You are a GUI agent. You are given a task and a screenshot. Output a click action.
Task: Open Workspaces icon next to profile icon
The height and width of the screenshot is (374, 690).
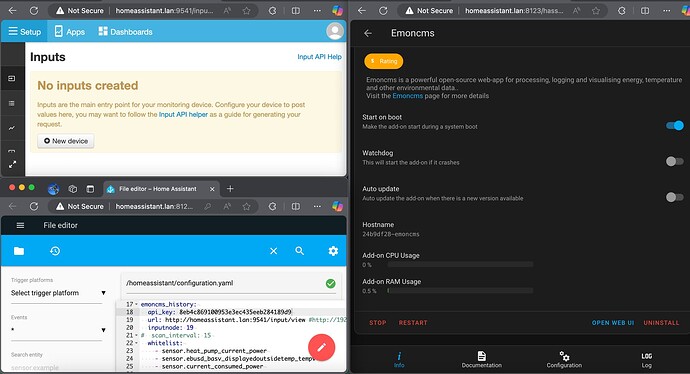coord(73,189)
